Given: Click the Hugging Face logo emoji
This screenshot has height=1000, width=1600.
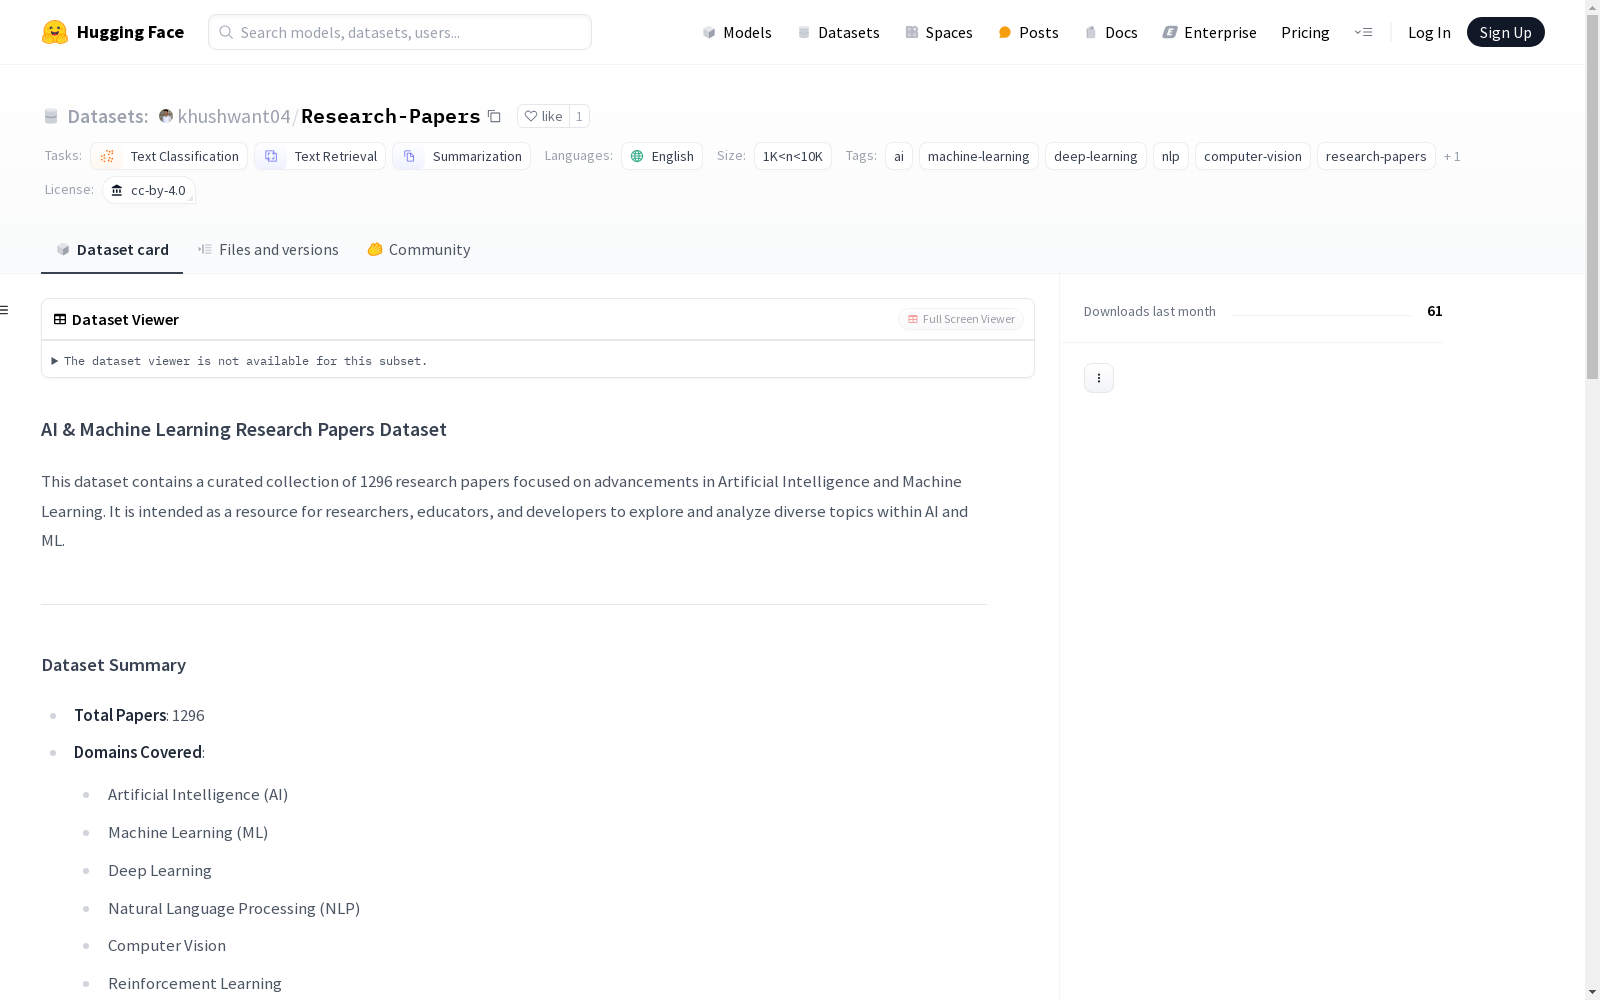Looking at the screenshot, I should pyautogui.click(x=55, y=32).
